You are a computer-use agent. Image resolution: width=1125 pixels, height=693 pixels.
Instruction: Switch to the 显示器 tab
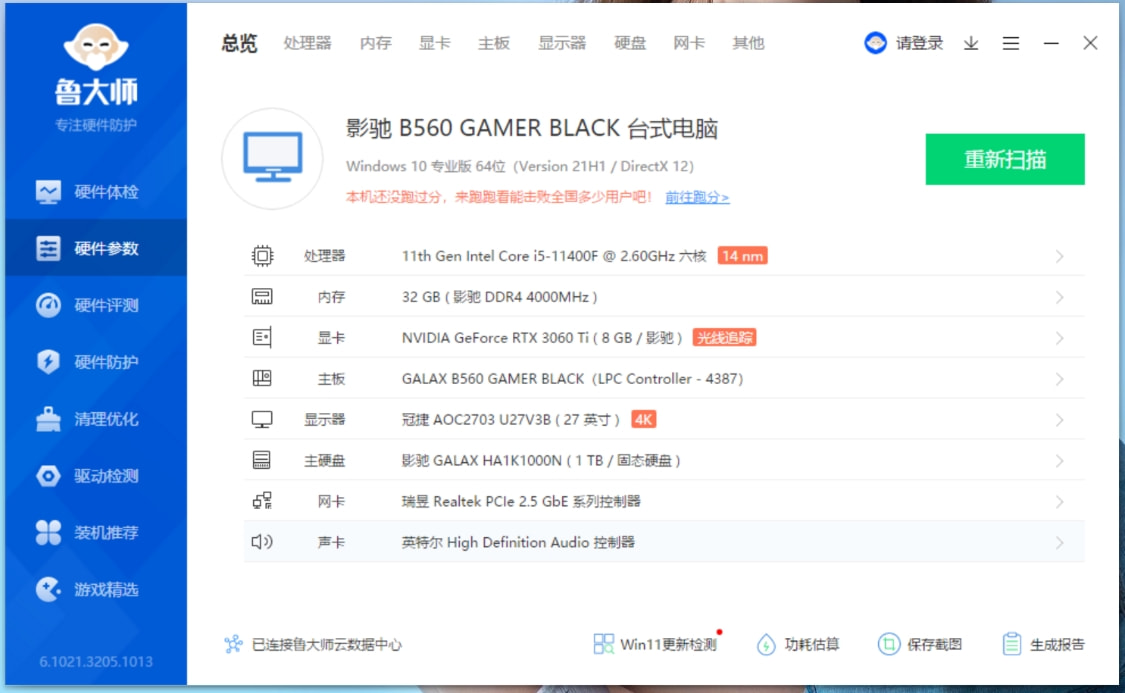(x=566, y=43)
